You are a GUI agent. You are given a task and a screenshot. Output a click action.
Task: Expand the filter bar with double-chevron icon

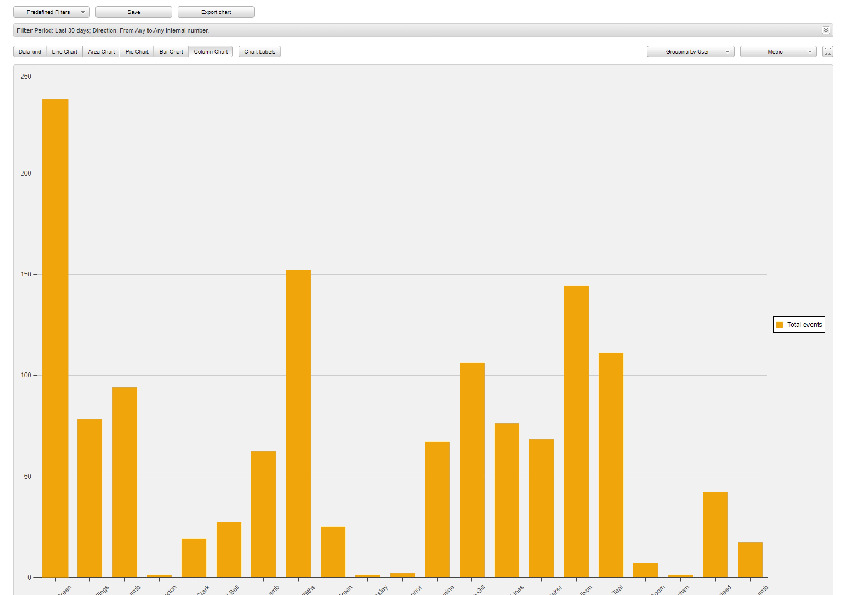pyautogui.click(x=826, y=30)
